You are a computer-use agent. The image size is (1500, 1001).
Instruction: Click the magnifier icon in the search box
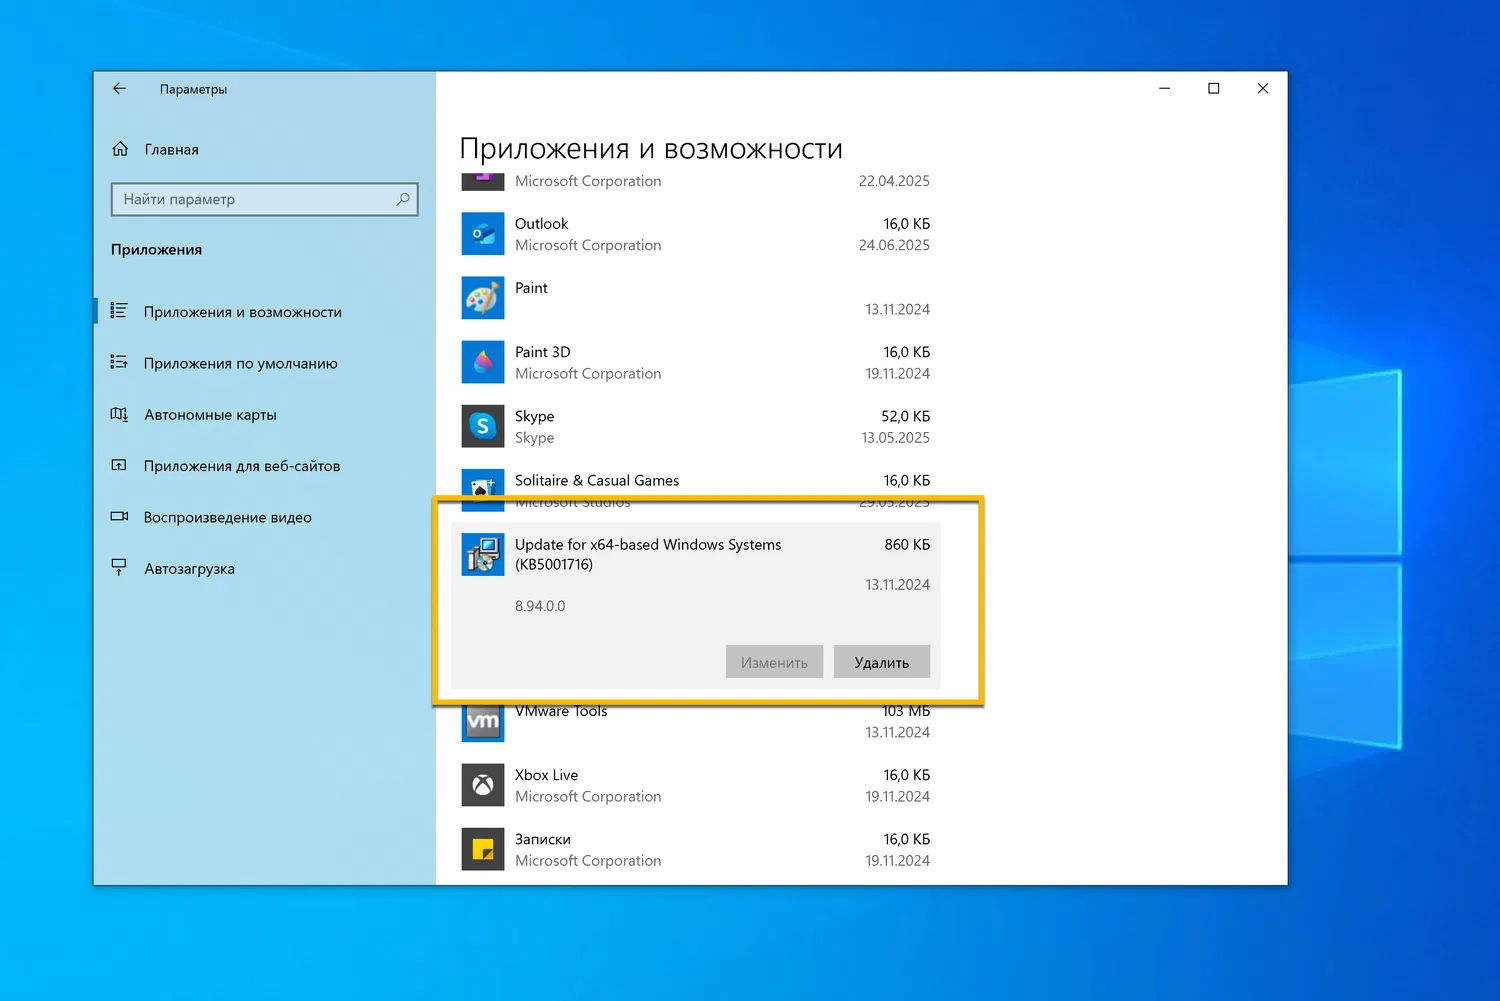click(402, 199)
